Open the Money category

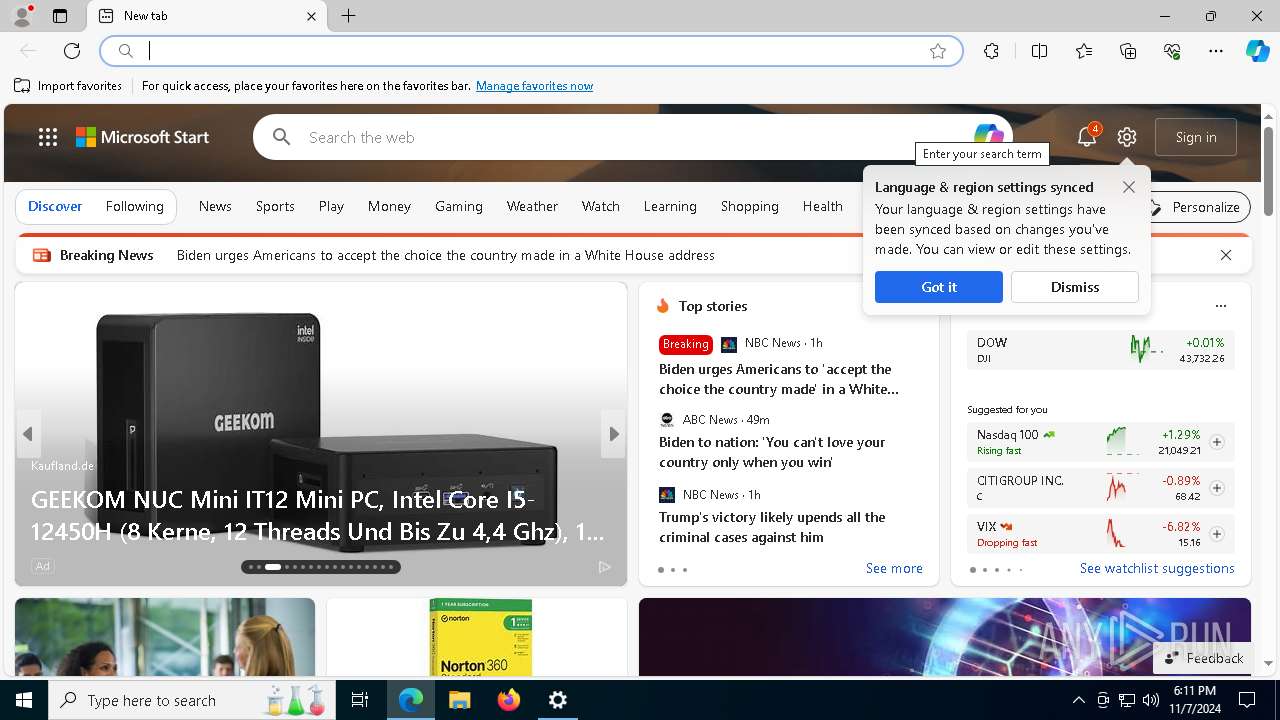pyautogui.click(x=389, y=206)
